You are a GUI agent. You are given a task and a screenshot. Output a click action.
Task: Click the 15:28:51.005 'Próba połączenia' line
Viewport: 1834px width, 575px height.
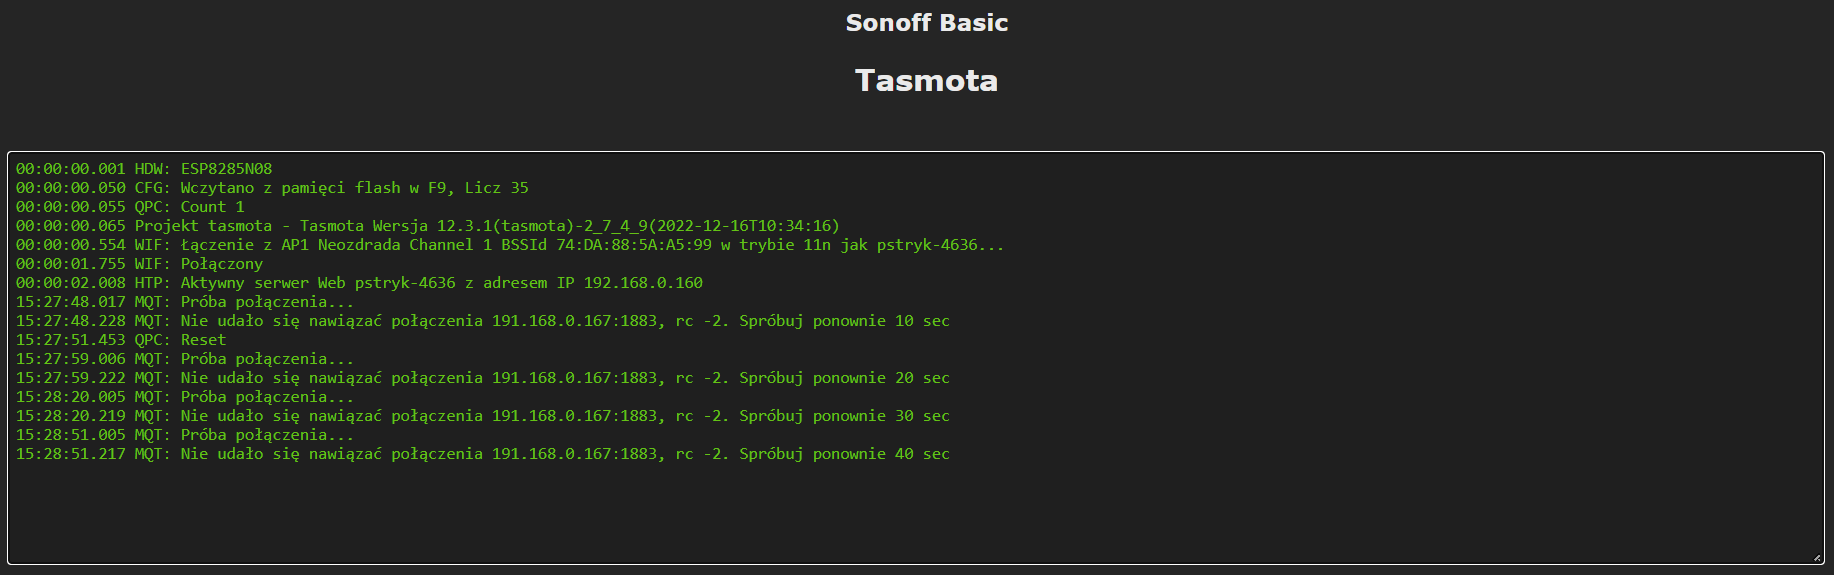185,435
